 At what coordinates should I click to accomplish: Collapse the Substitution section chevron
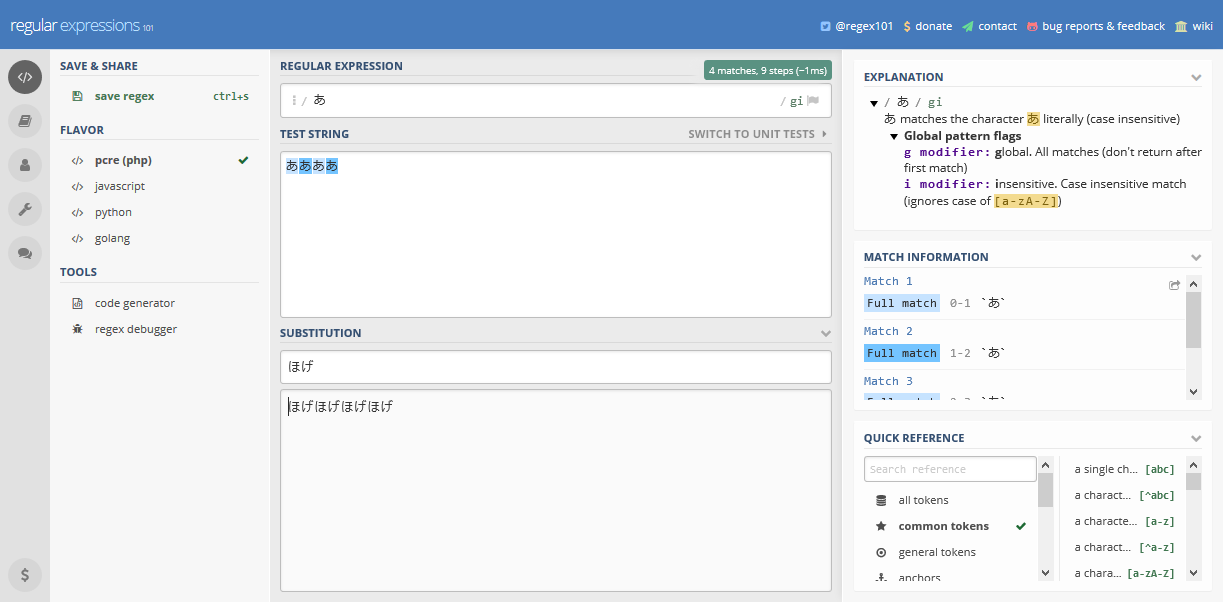(x=825, y=333)
